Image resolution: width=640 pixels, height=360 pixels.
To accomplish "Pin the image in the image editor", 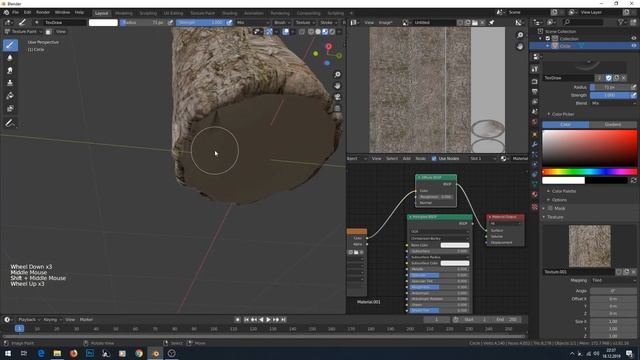I will click(x=492, y=22).
